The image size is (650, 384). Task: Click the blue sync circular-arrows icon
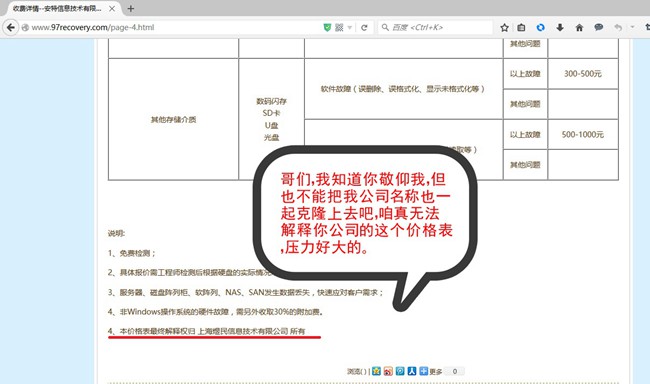(x=540, y=27)
